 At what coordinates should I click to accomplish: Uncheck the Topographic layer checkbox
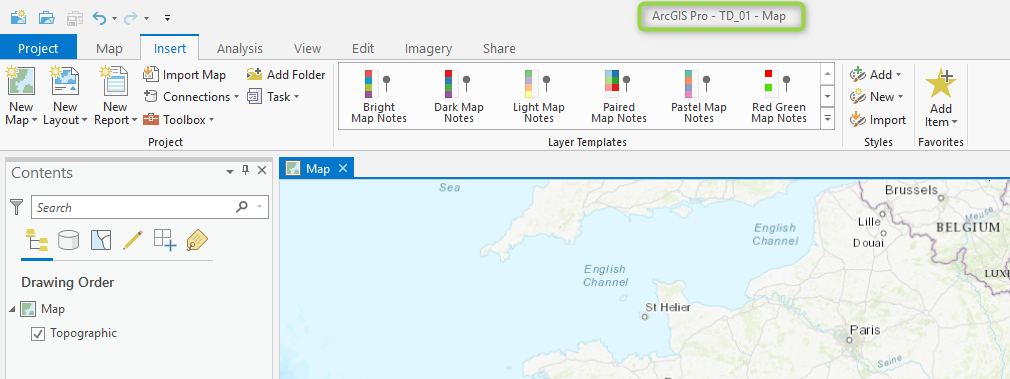coord(38,334)
